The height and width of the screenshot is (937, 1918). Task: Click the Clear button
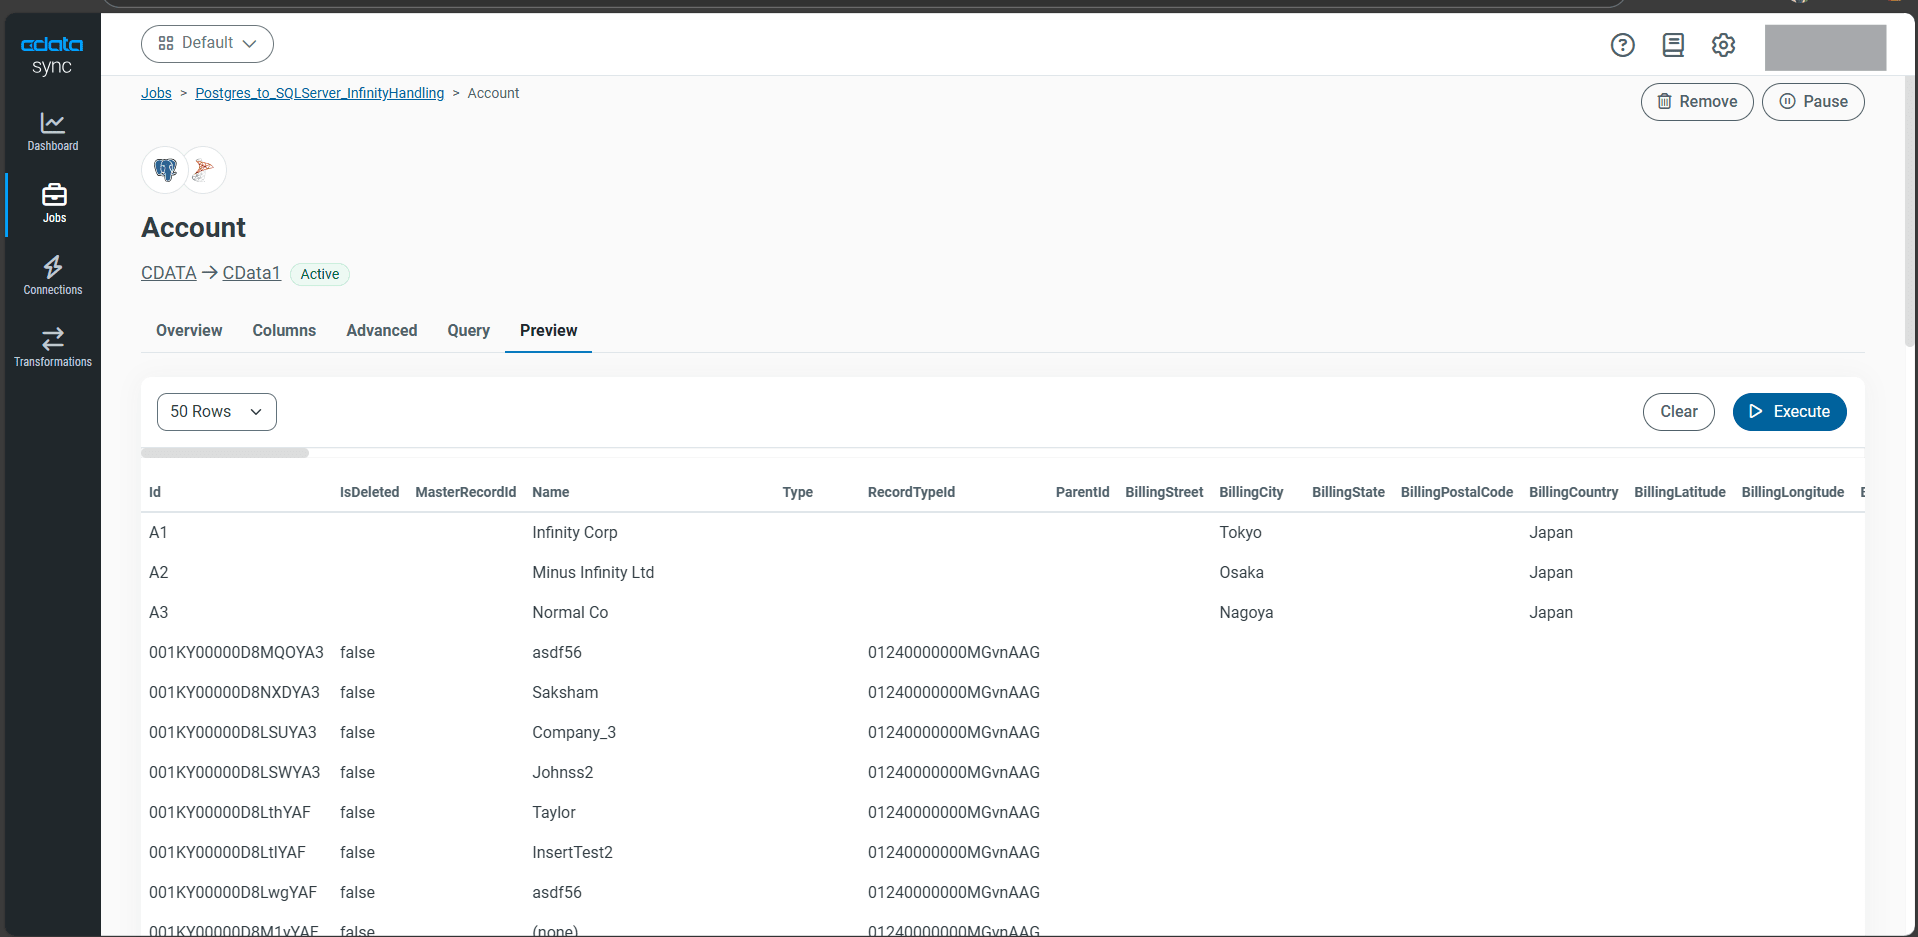tap(1678, 412)
